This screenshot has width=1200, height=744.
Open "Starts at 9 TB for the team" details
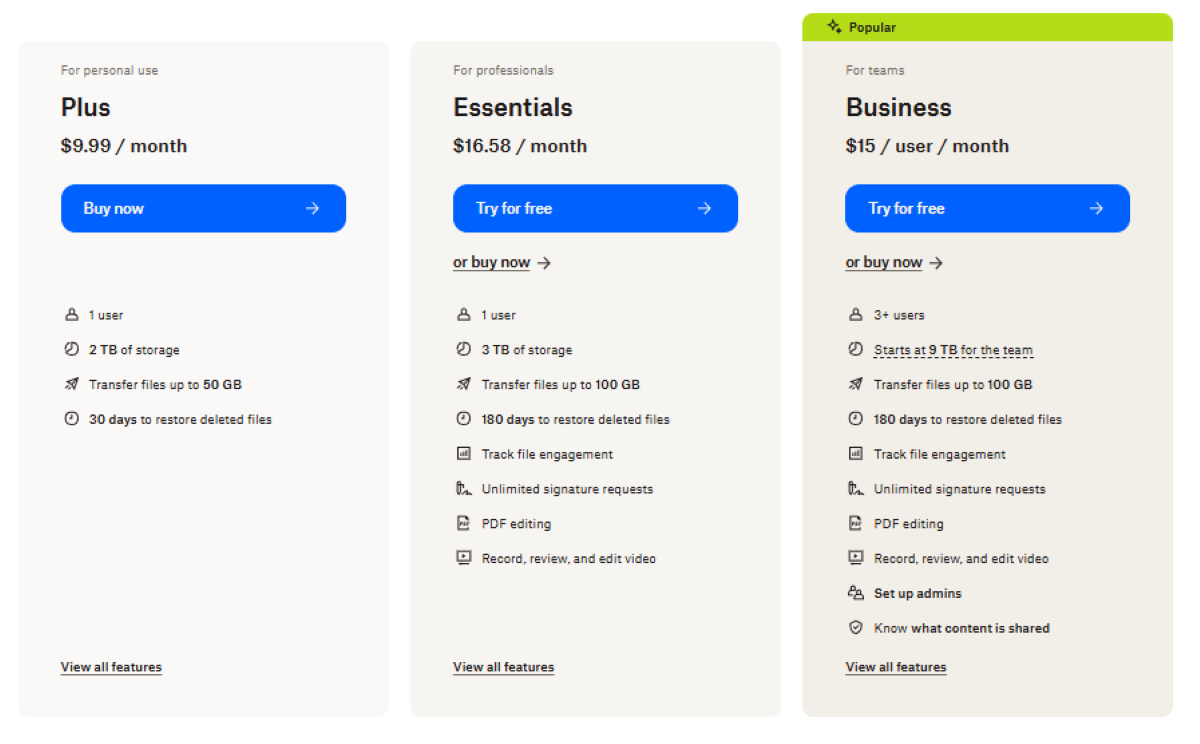953,349
